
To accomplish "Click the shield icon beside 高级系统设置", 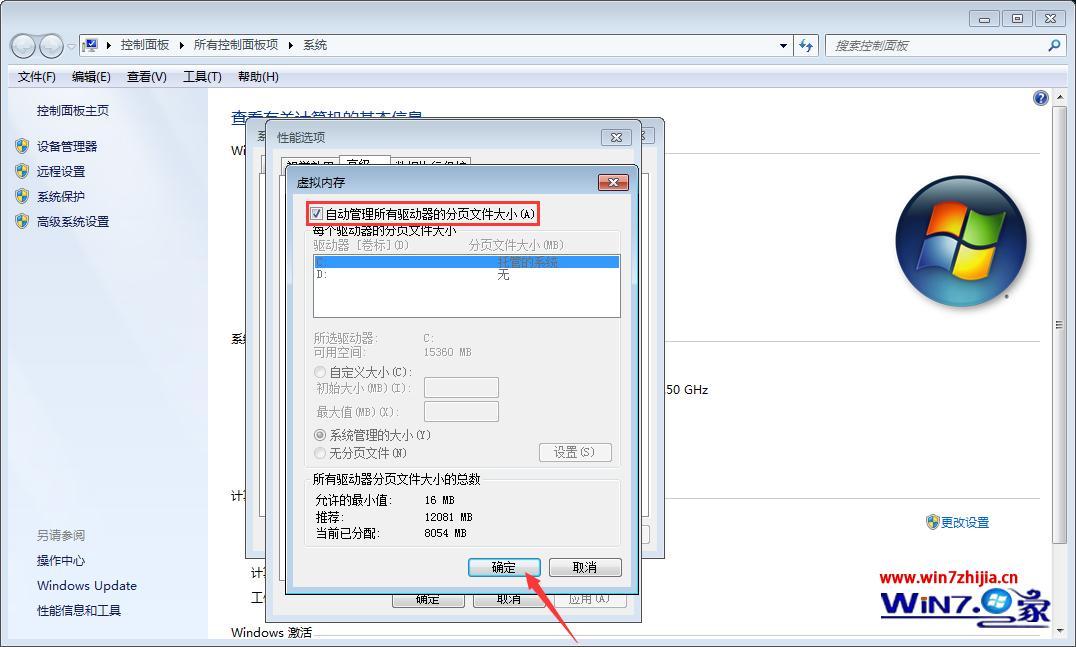I will click(x=22, y=221).
